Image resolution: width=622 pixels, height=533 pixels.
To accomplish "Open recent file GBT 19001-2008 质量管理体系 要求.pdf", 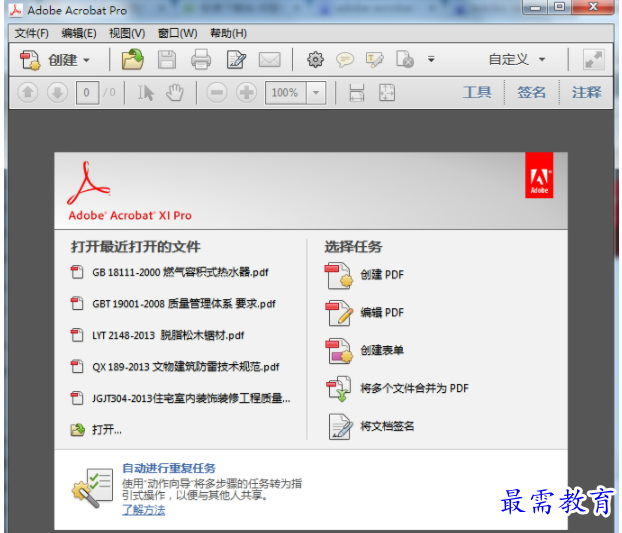I will coord(184,304).
